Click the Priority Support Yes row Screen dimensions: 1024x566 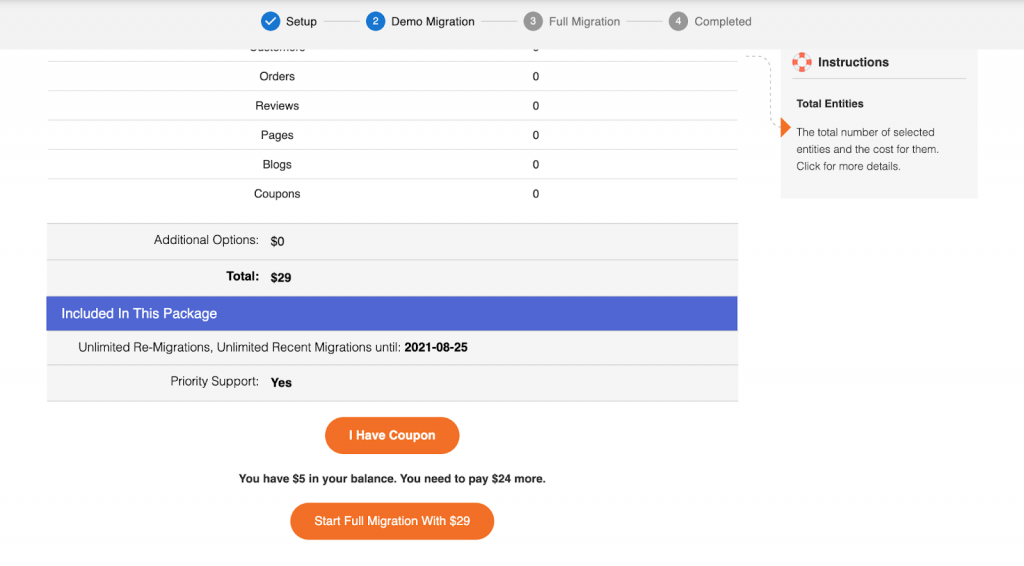coord(392,383)
